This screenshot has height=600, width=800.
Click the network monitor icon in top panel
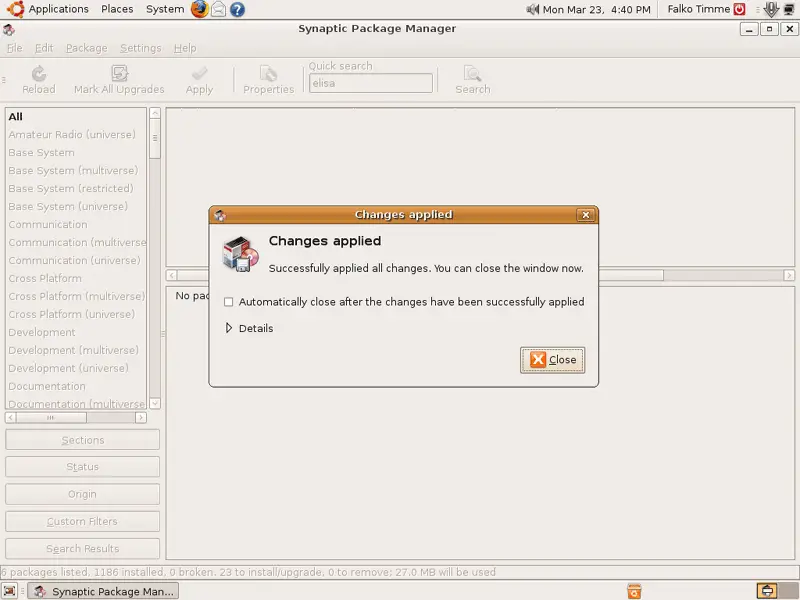(789, 9)
